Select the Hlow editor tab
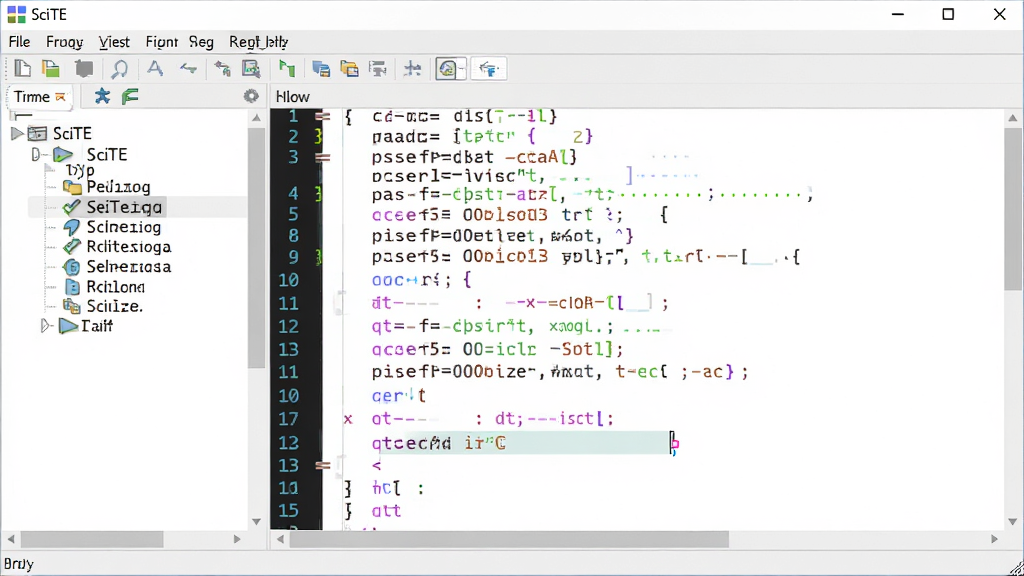This screenshot has height=576, width=1024. 293,97
